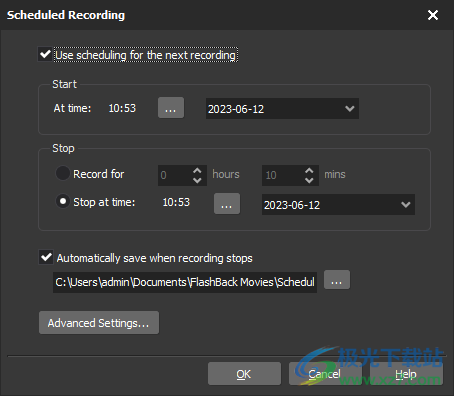
Task: Decrease the hours spinner value
Action: (197, 180)
